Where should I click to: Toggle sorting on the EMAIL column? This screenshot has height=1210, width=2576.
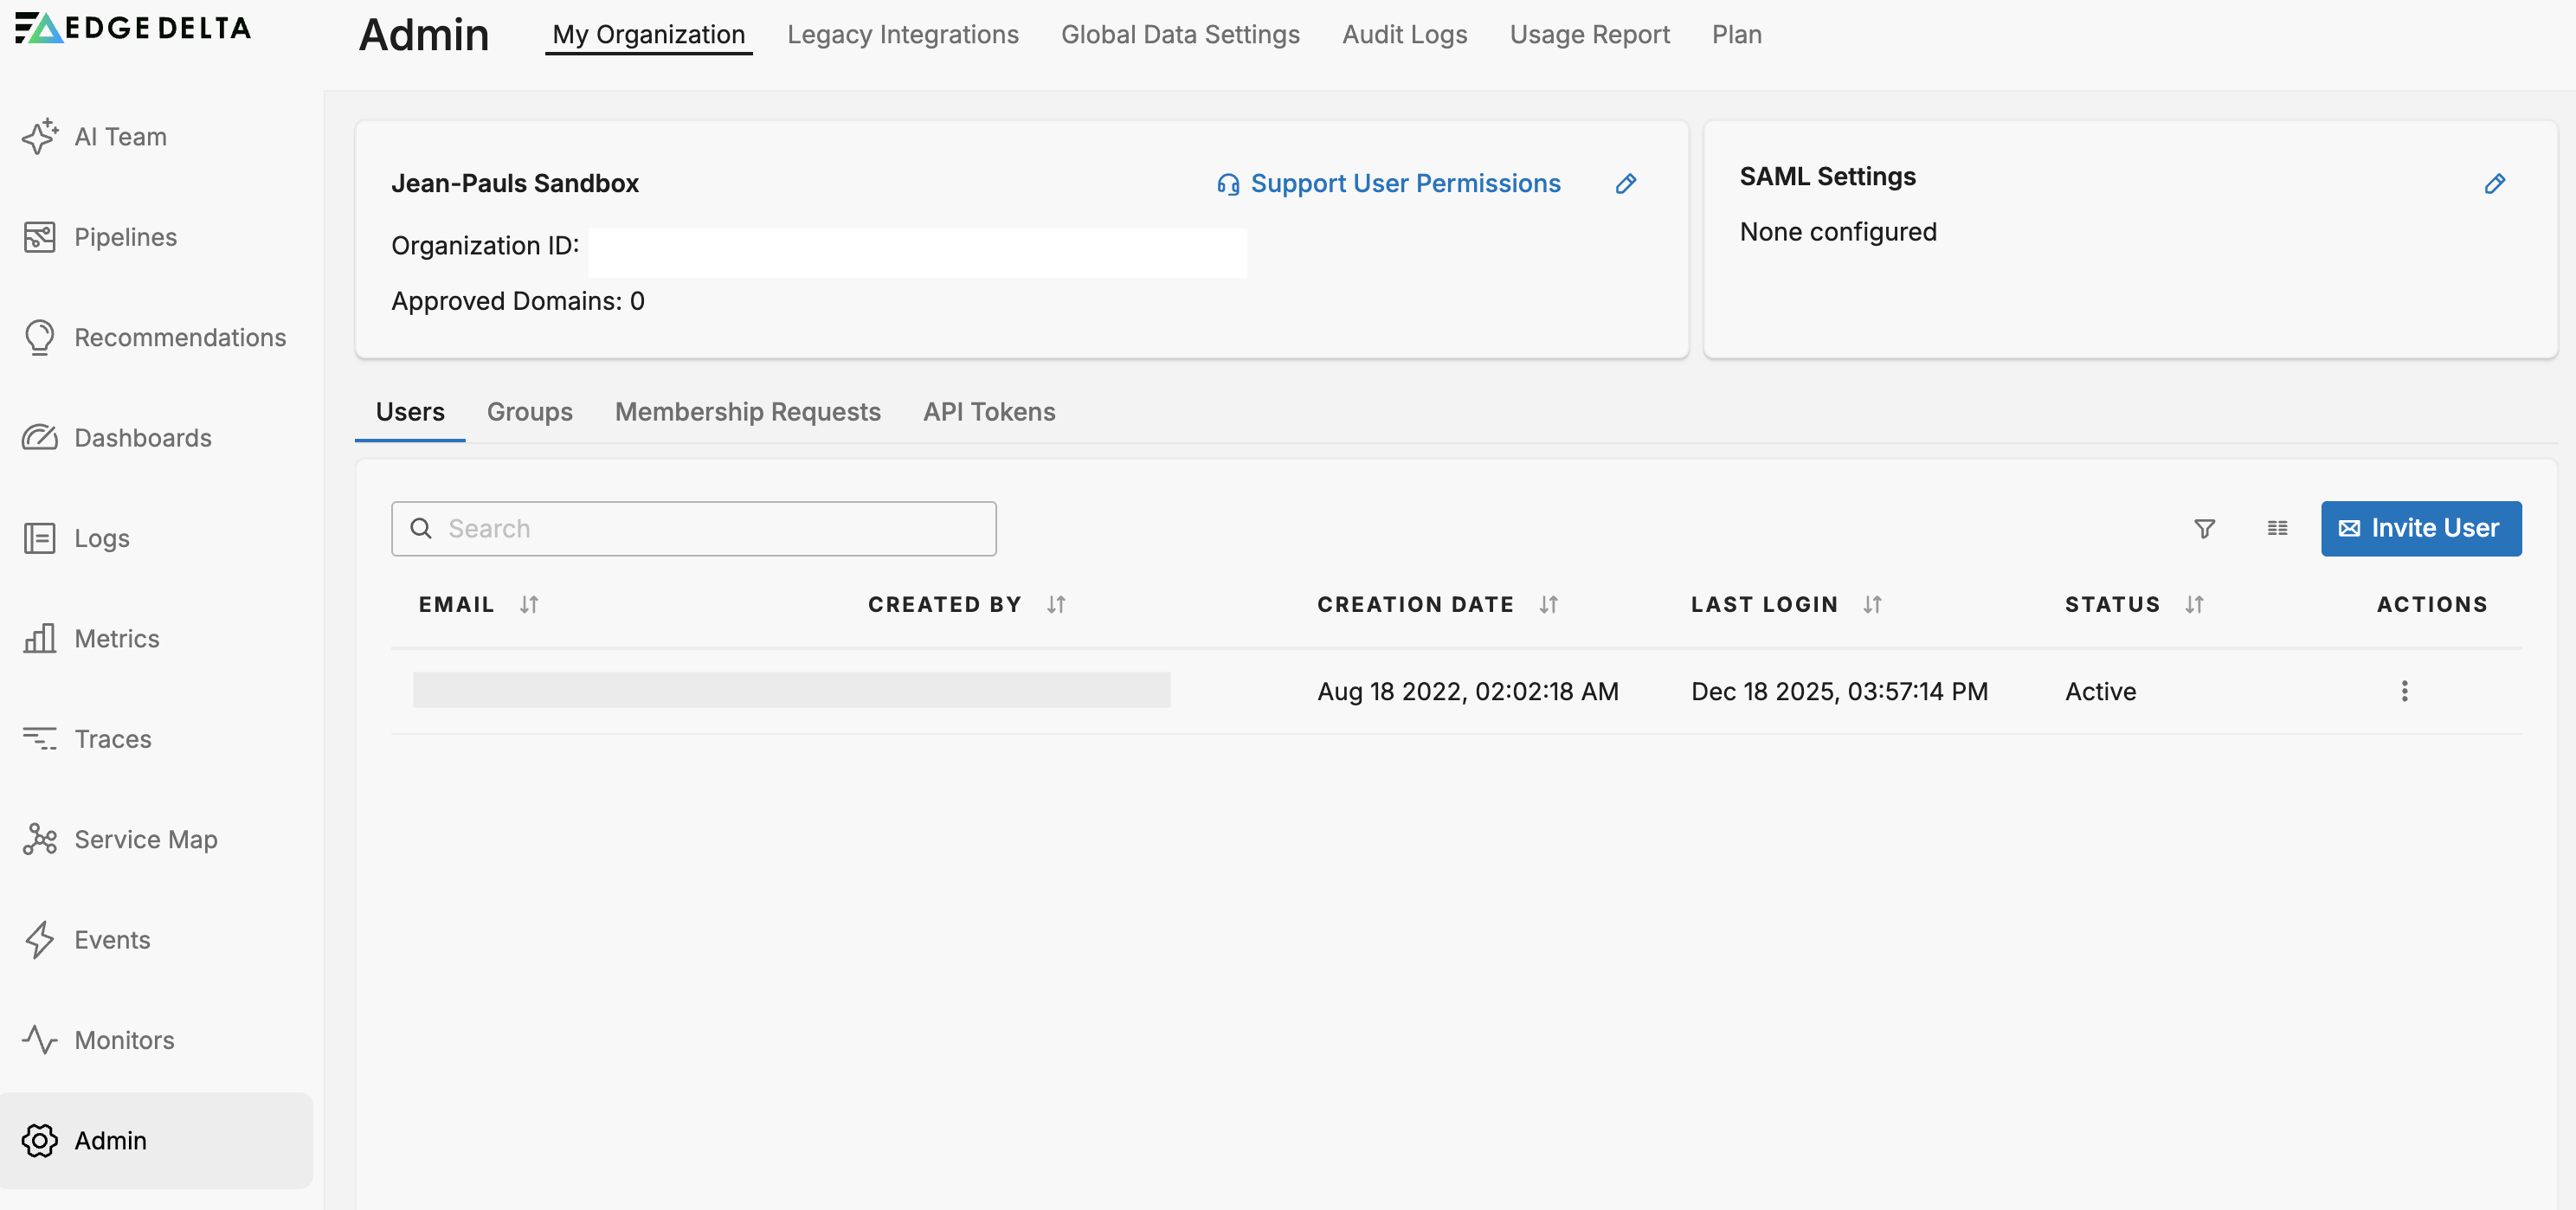529,604
